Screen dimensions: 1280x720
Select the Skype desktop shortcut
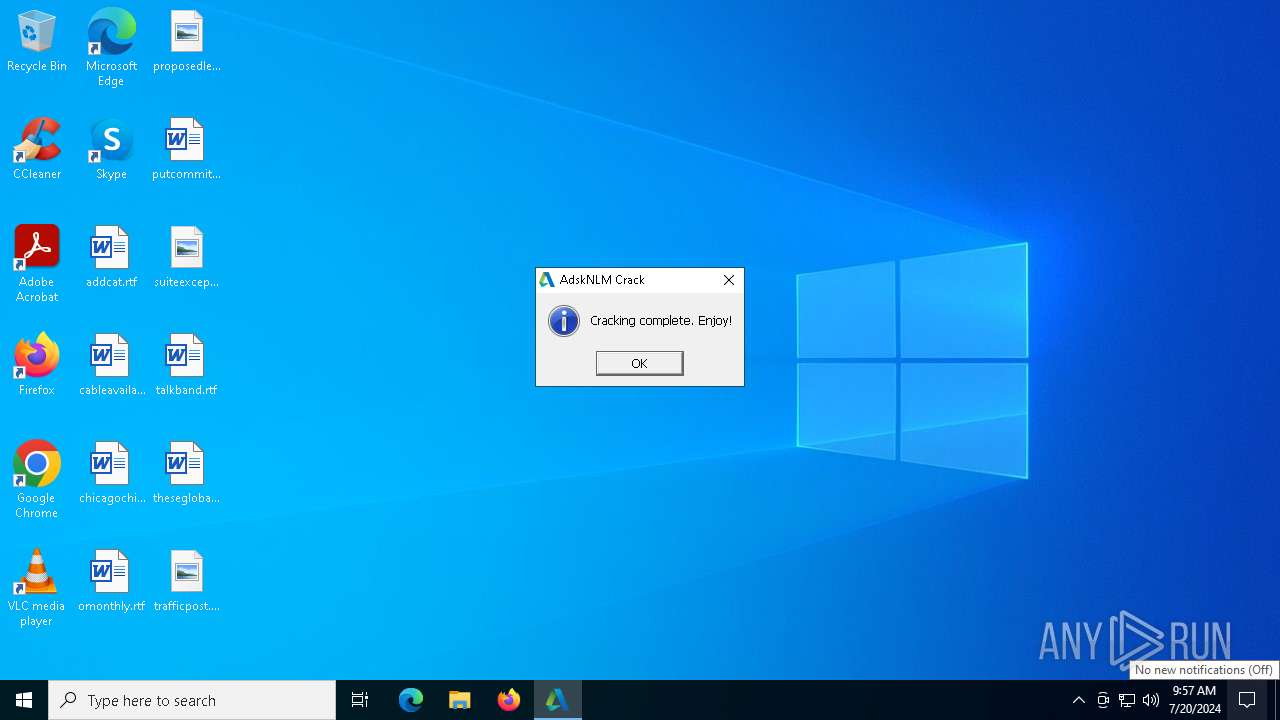point(111,149)
